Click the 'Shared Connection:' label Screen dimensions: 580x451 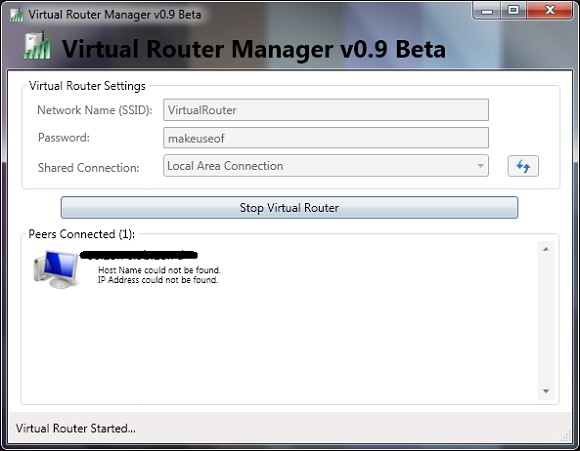(88, 168)
